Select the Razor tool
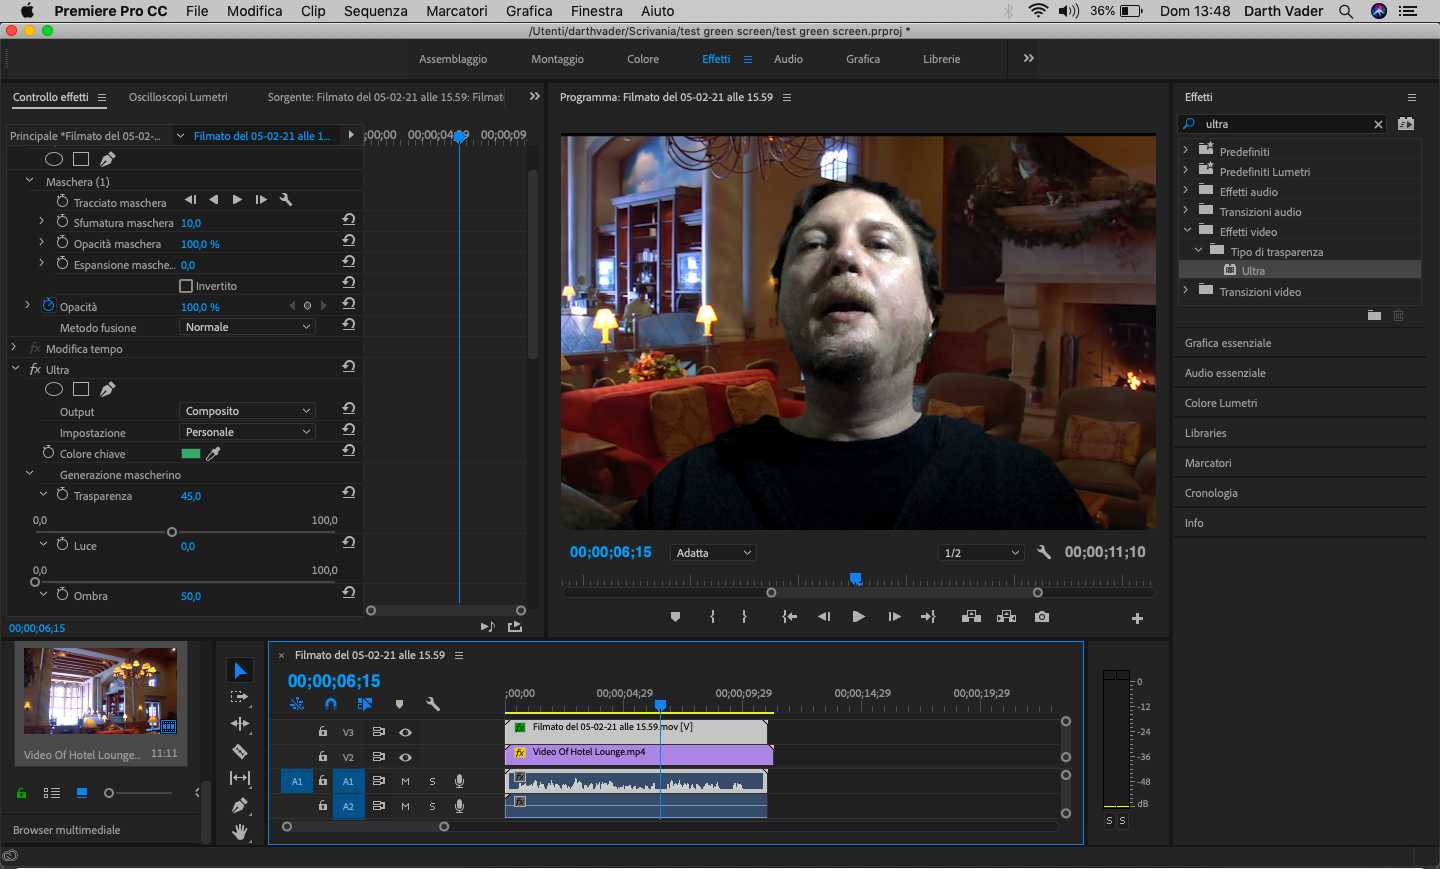Image resolution: width=1440 pixels, height=869 pixels. coord(240,751)
